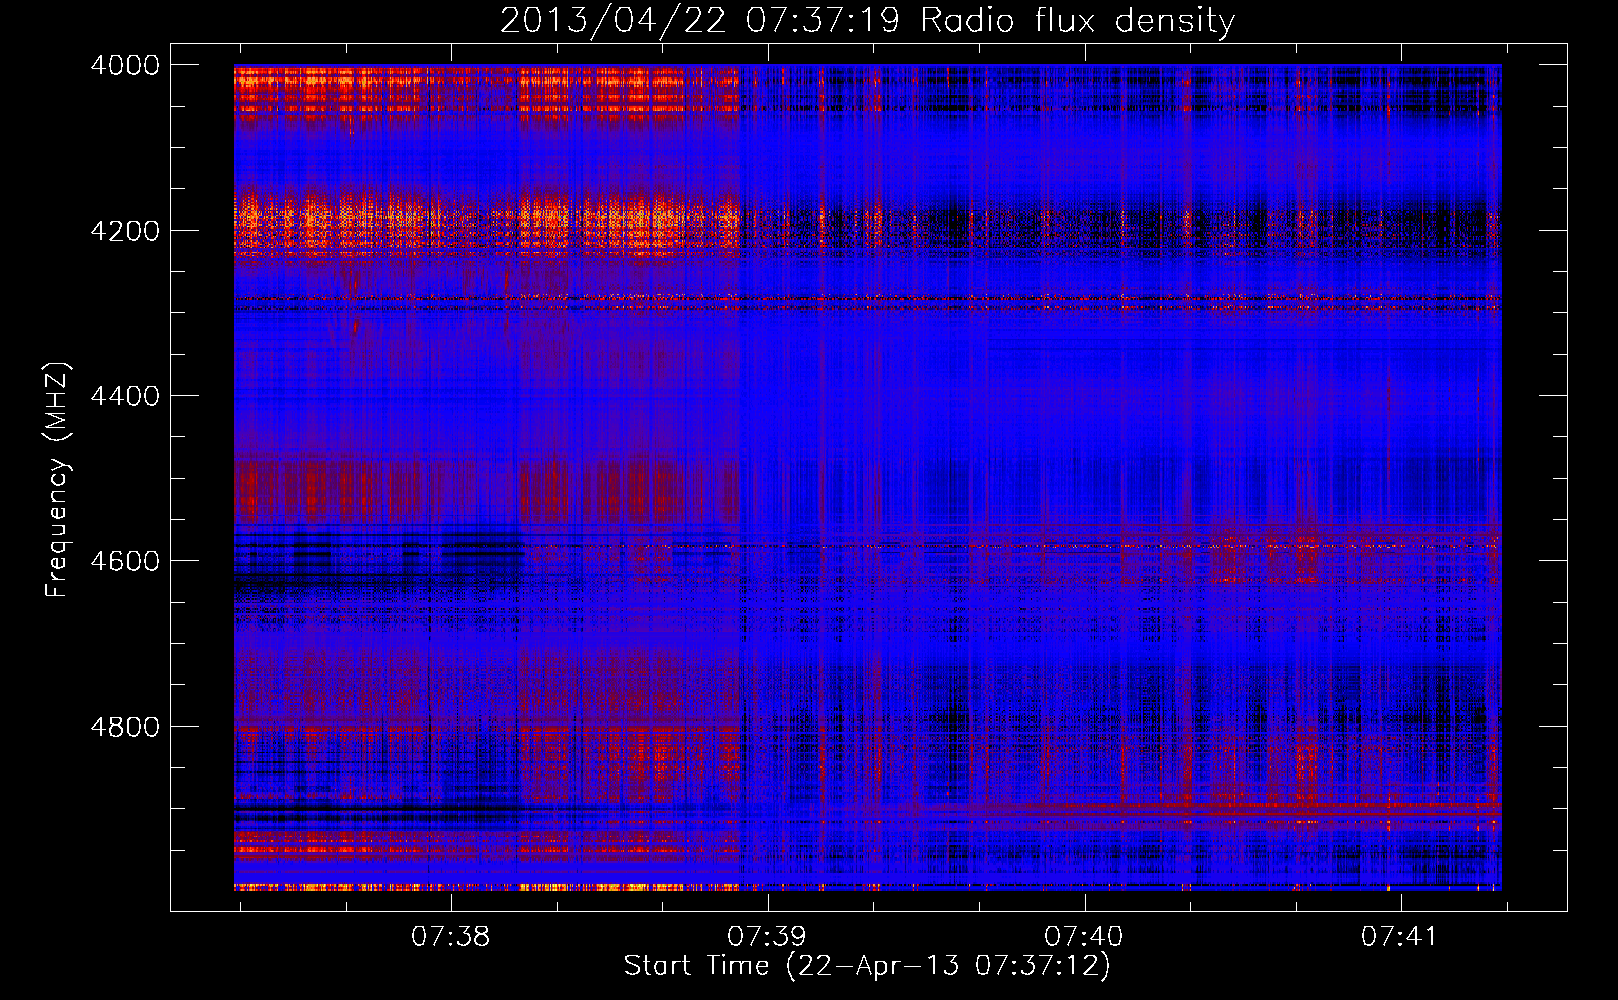Click the 07:40 time axis label
This screenshot has height=1000, width=1618.
point(1084,937)
